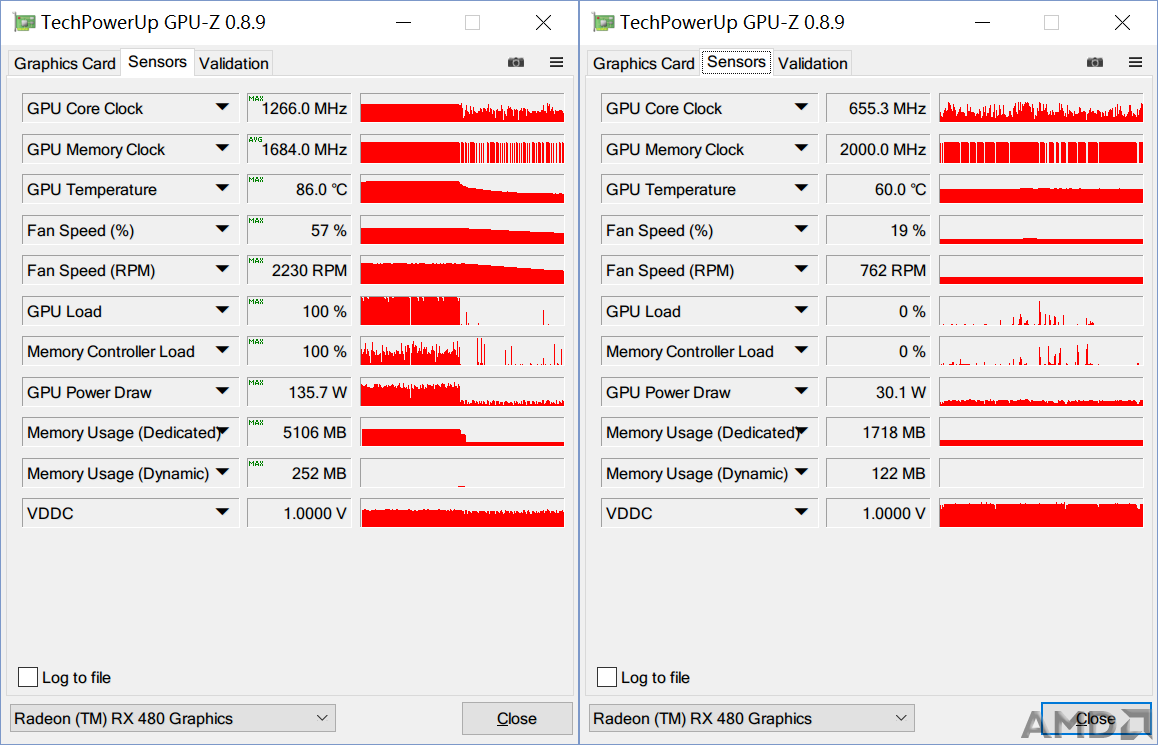
Task: Open Radeon RX 480 device selector in left window
Action: pyautogui.click(x=173, y=718)
